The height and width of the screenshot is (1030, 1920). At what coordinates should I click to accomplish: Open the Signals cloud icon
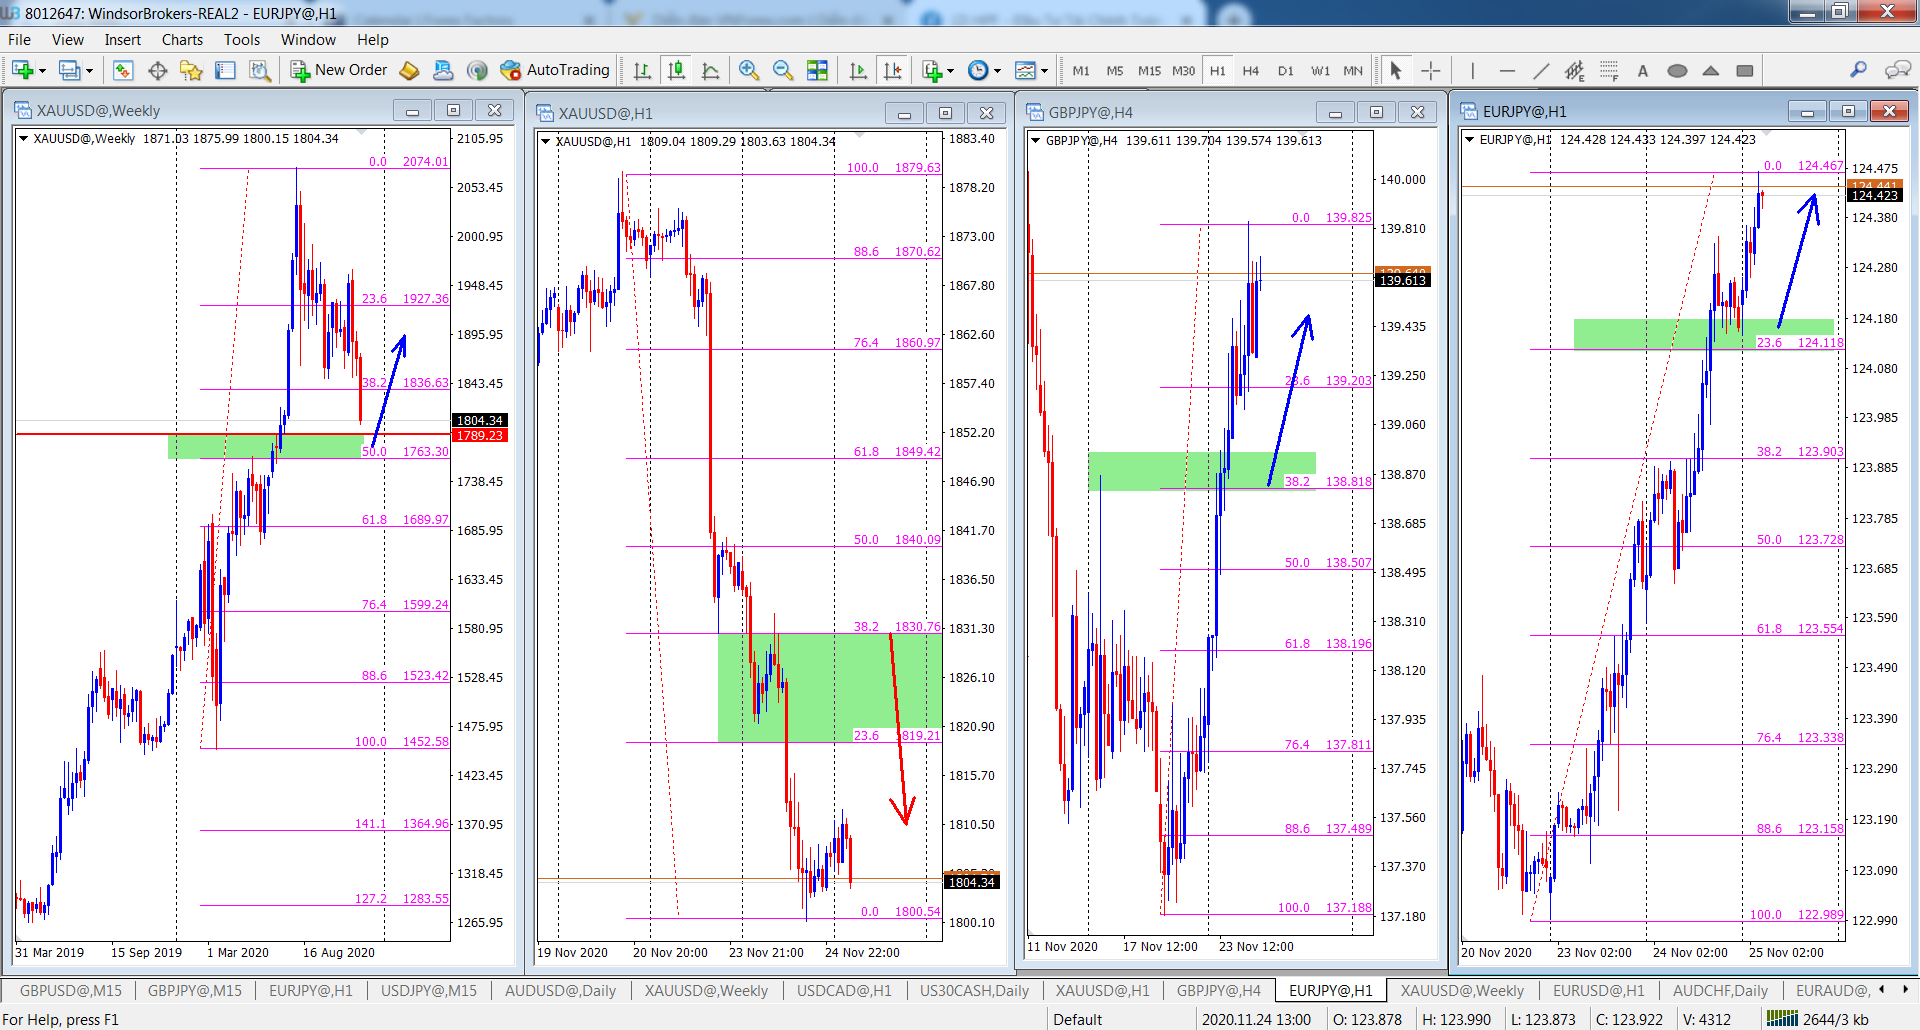[443, 70]
